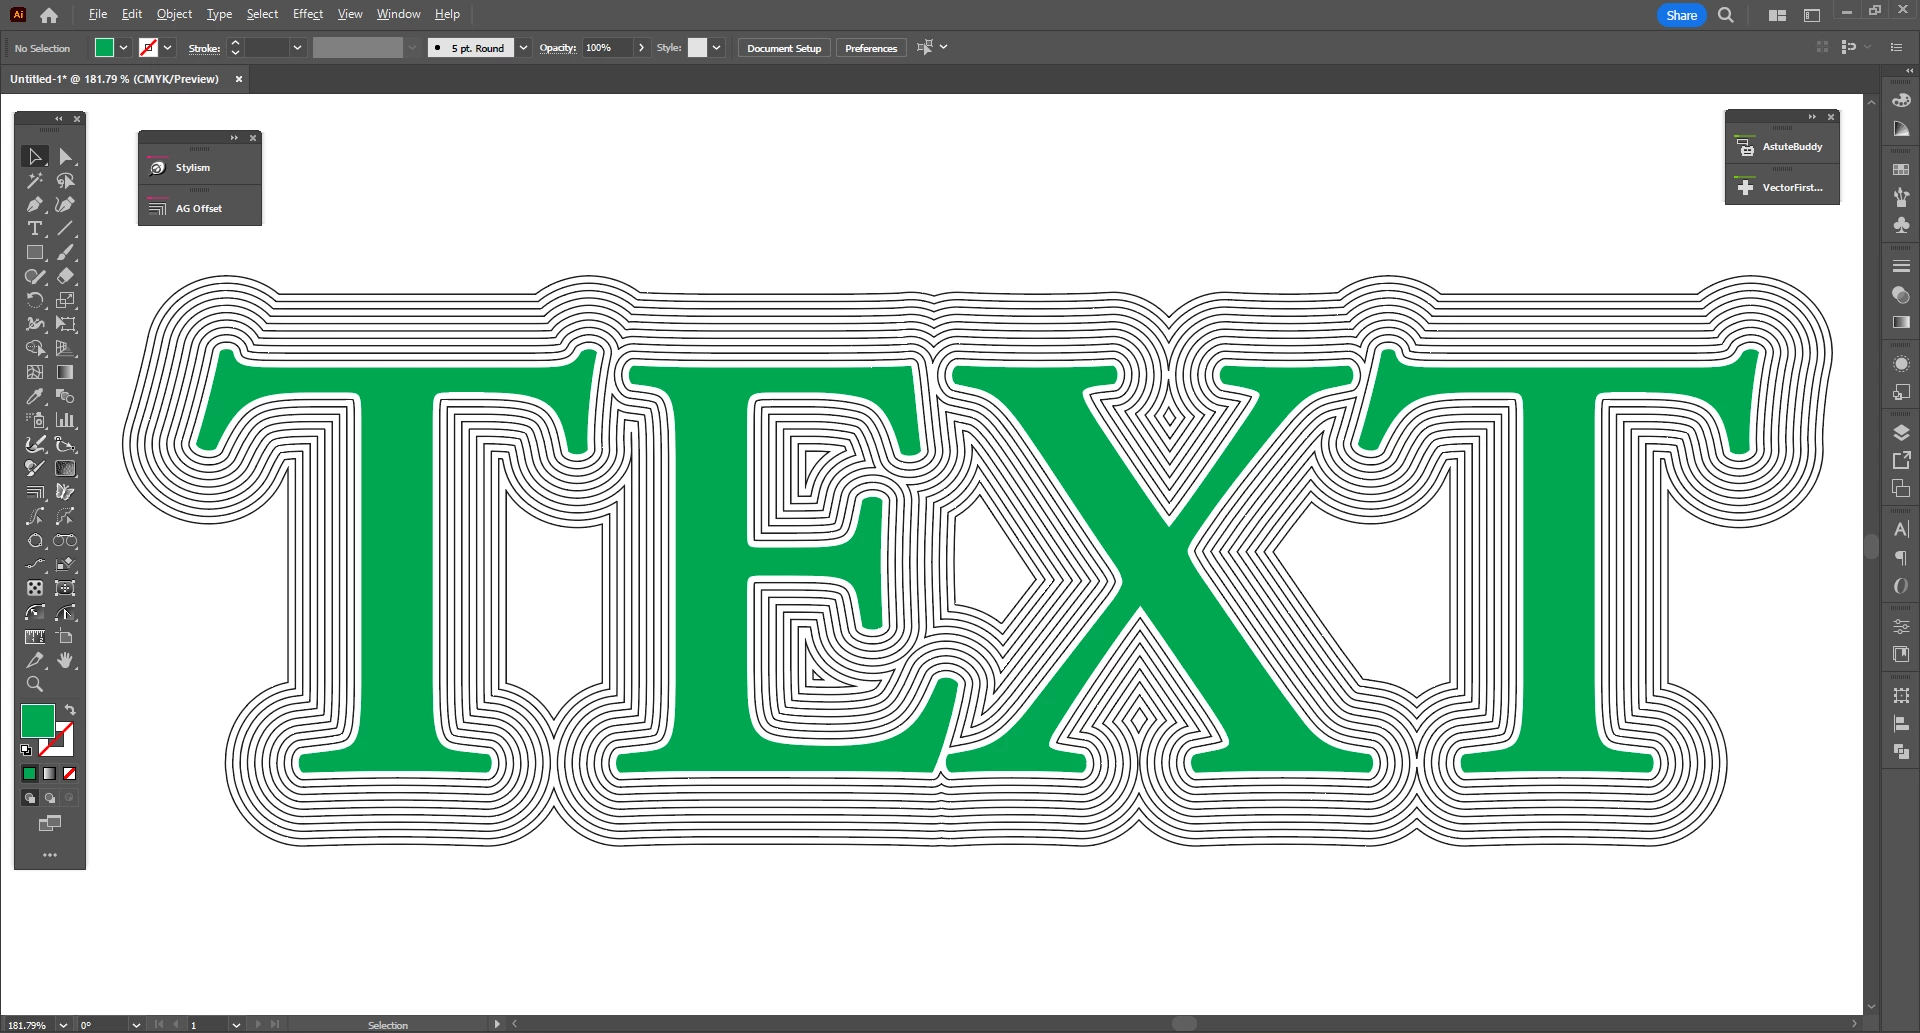This screenshot has width=1920, height=1033.
Task: Select the Paintbrush tool
Action: click(x=65, y=252)
